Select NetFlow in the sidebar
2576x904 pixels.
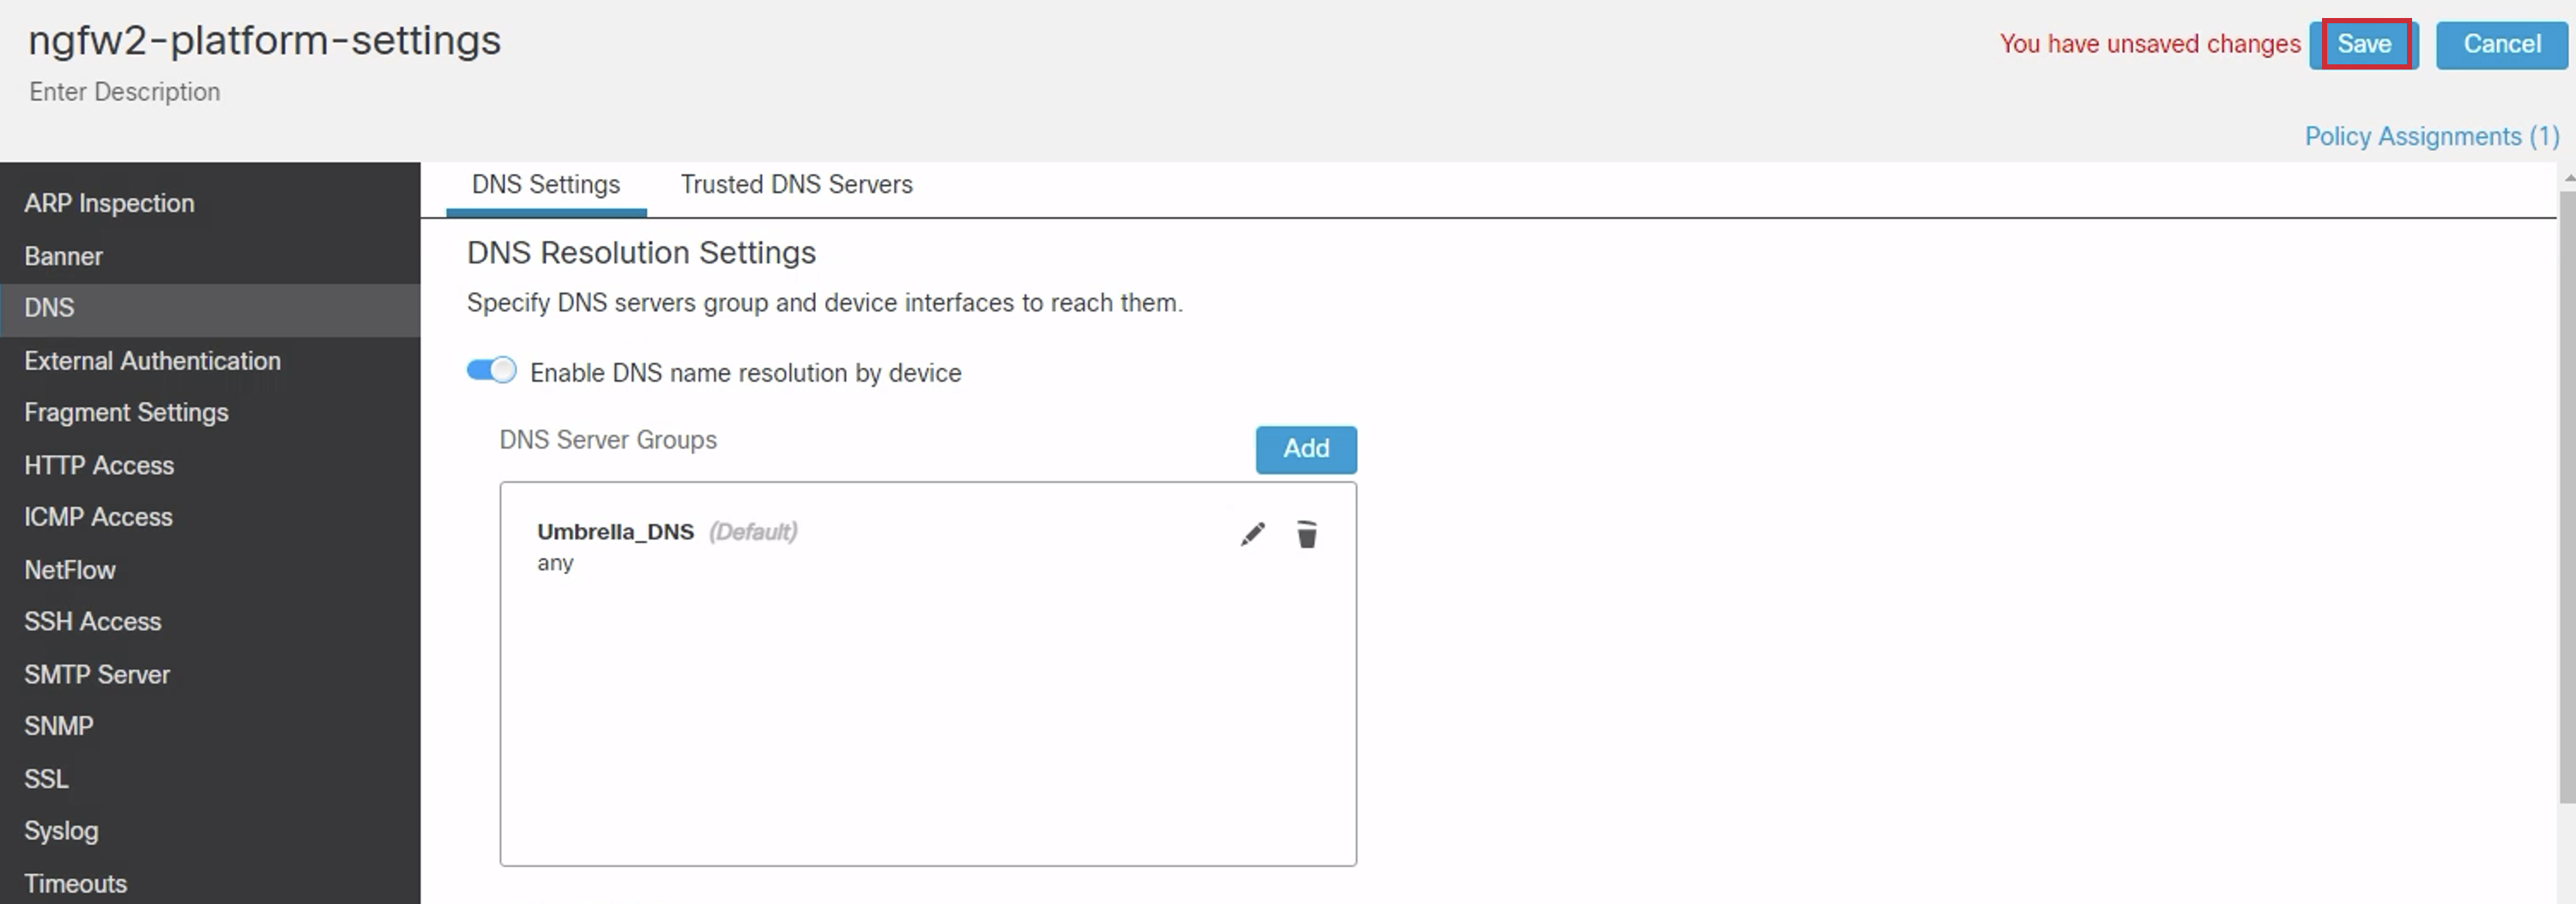click(210, 570)
